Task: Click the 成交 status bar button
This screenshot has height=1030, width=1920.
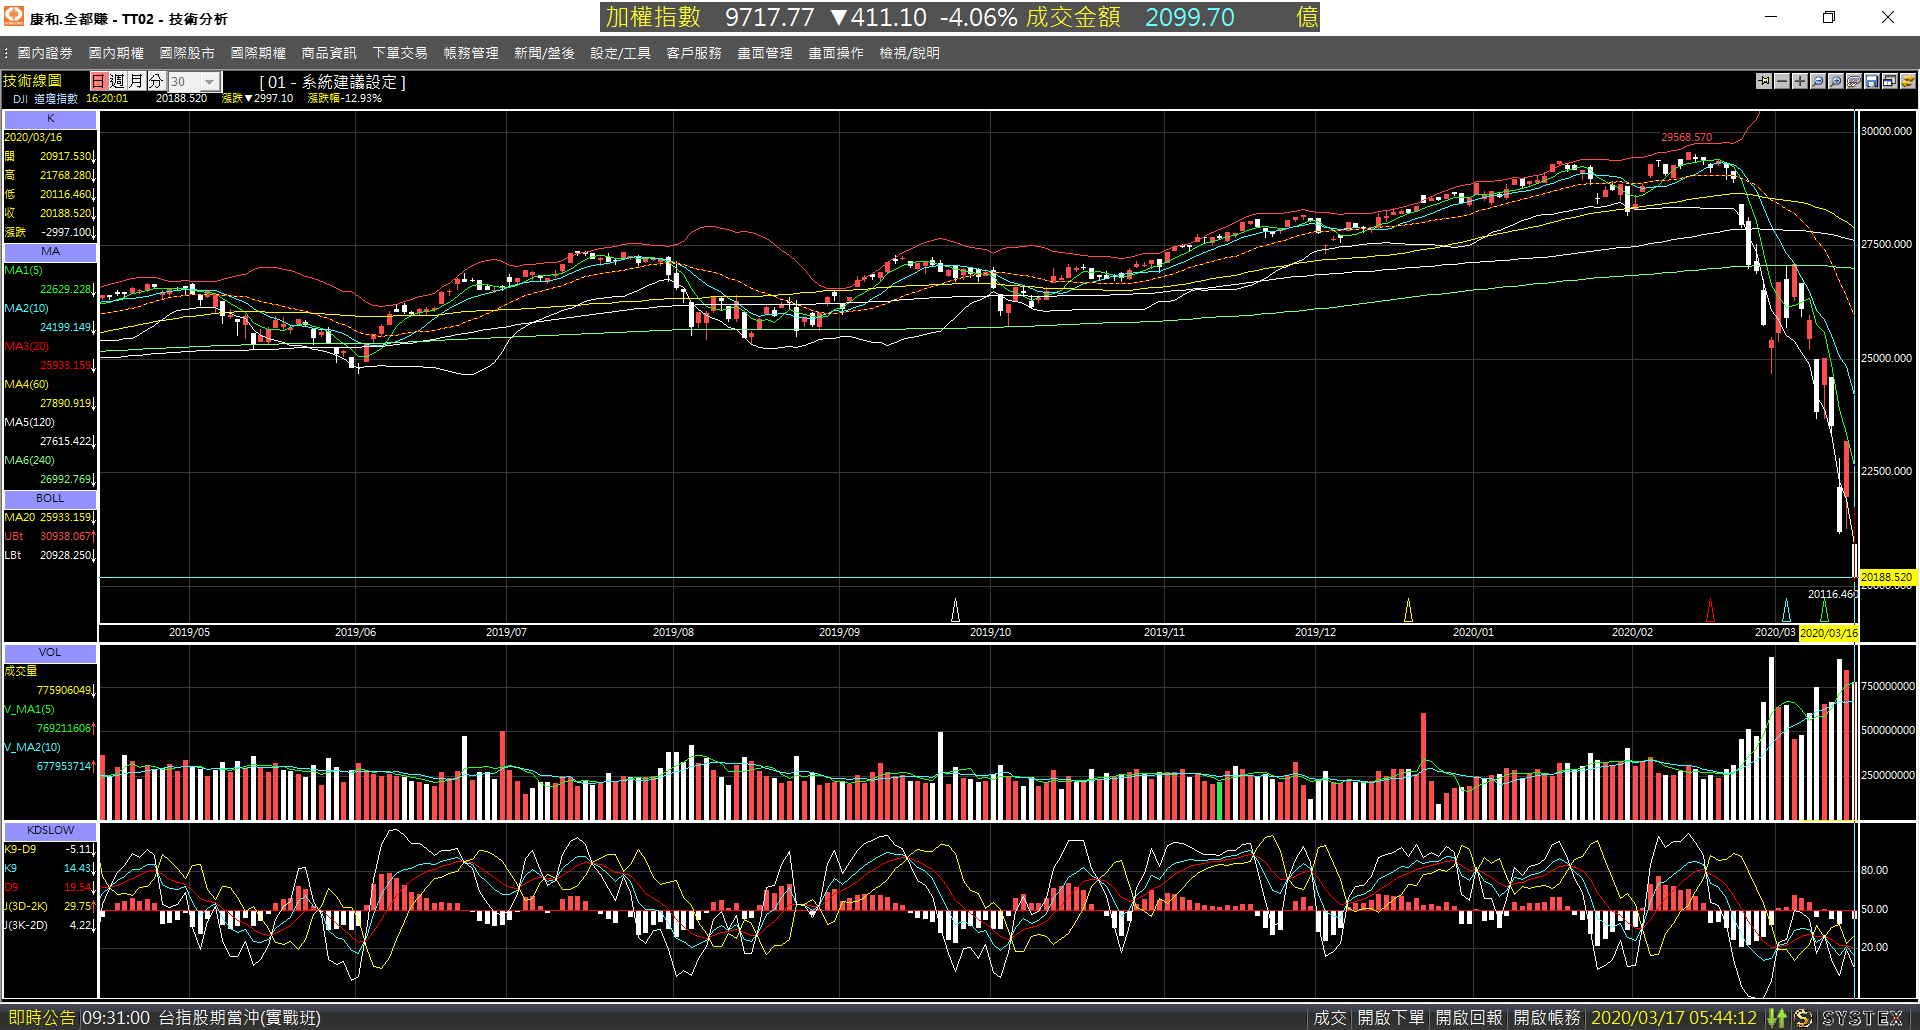Action: (1330, 1018)
